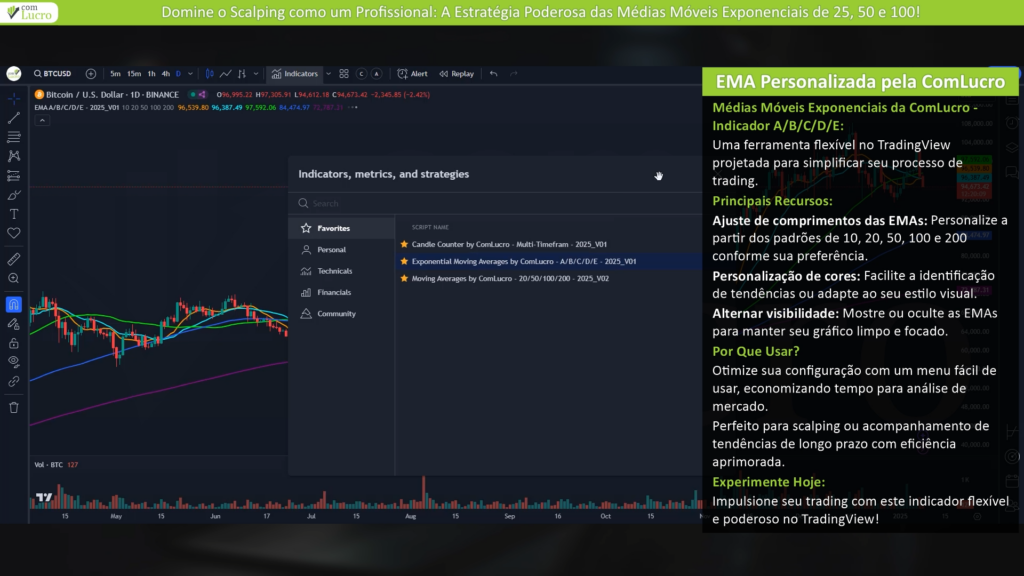This screenshot has height=576, width=1024.
Task: Expand the chart type dropdown arrow
Action: (x=256, y=74)
